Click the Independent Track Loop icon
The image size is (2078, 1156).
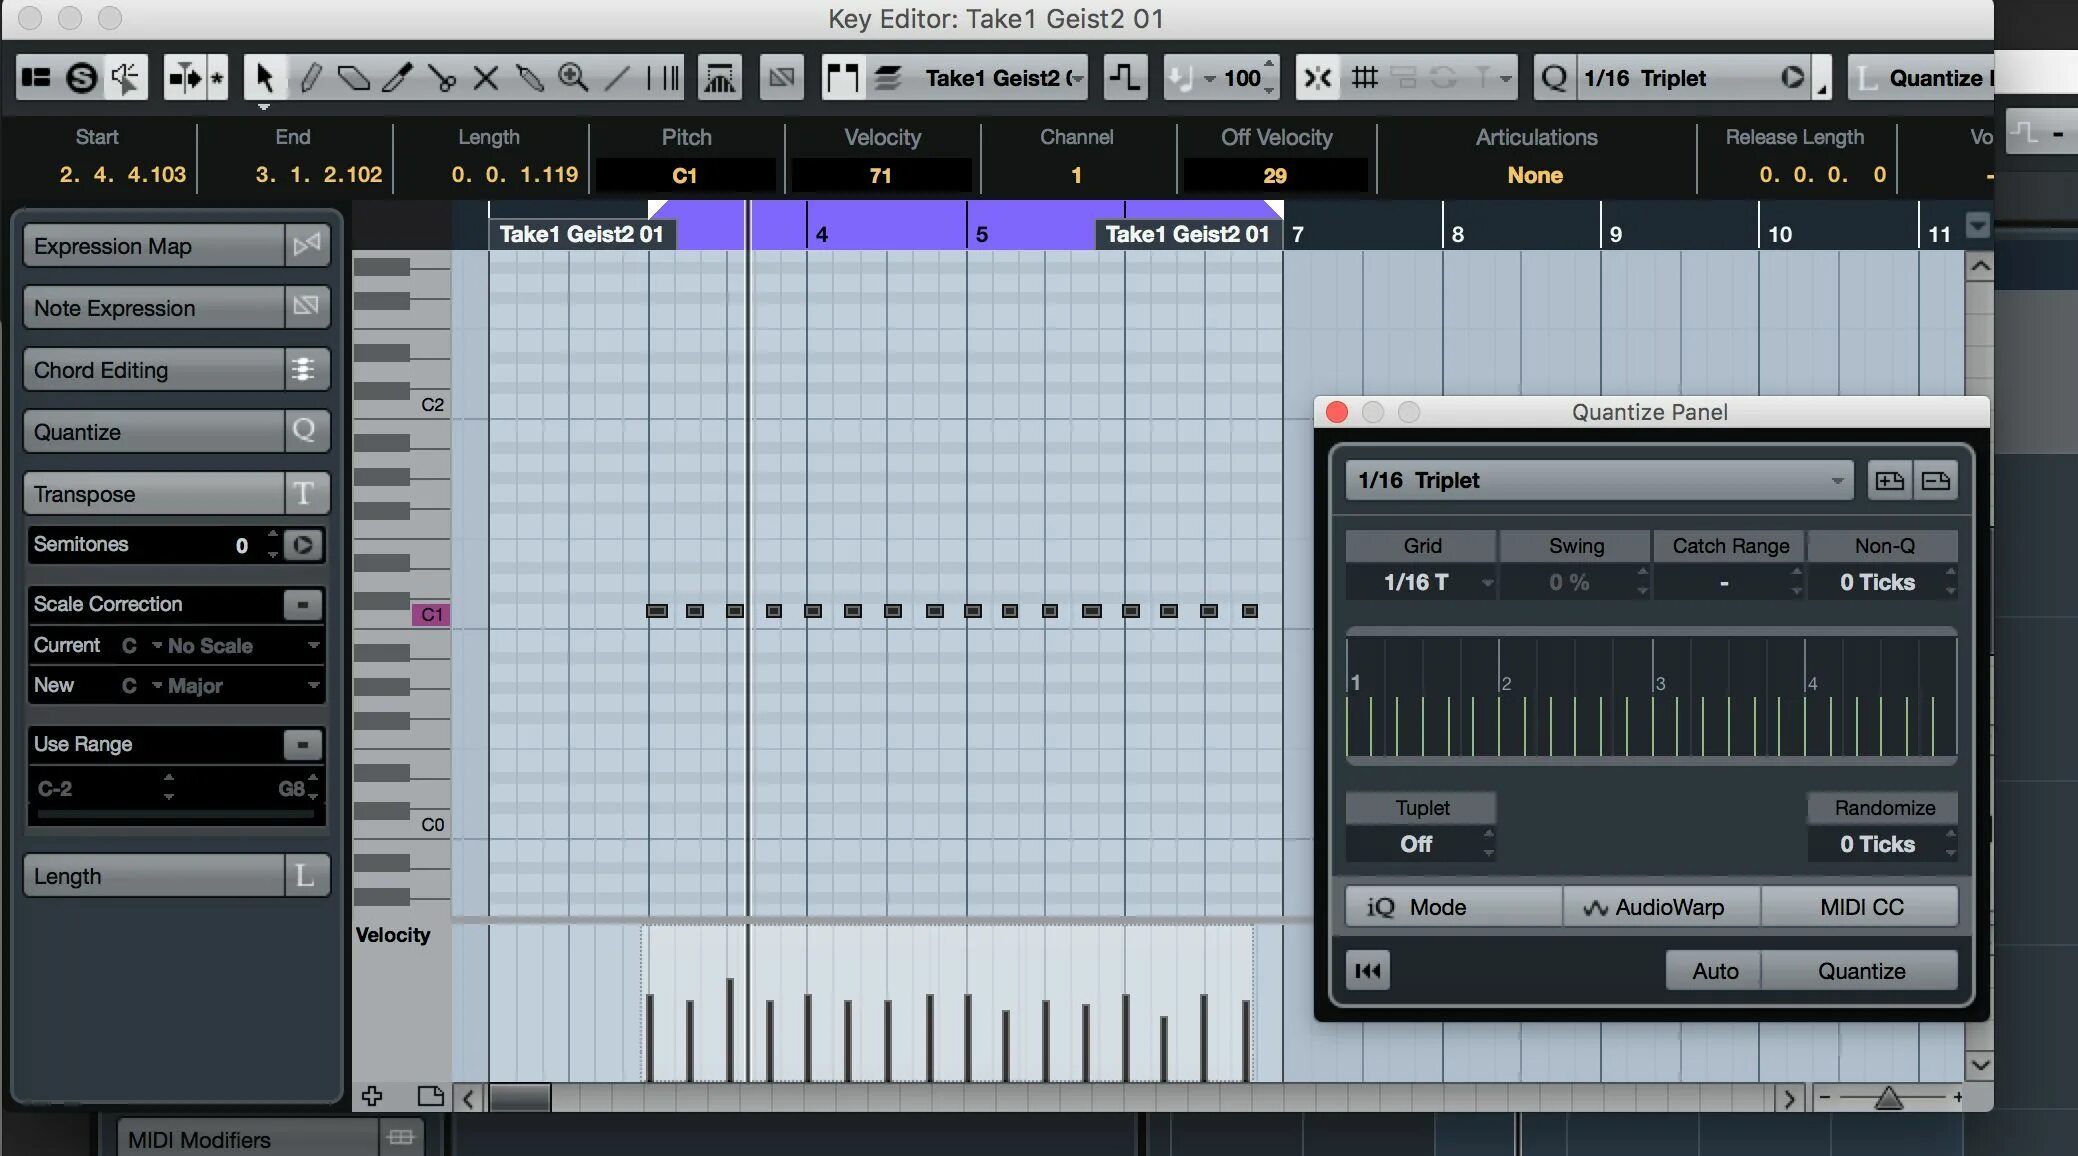tap(719, 77)
